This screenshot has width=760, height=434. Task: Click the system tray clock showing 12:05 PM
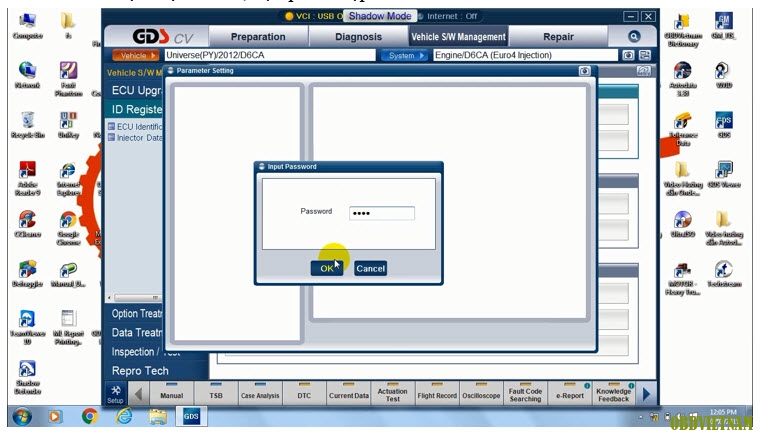coord(723,412)
